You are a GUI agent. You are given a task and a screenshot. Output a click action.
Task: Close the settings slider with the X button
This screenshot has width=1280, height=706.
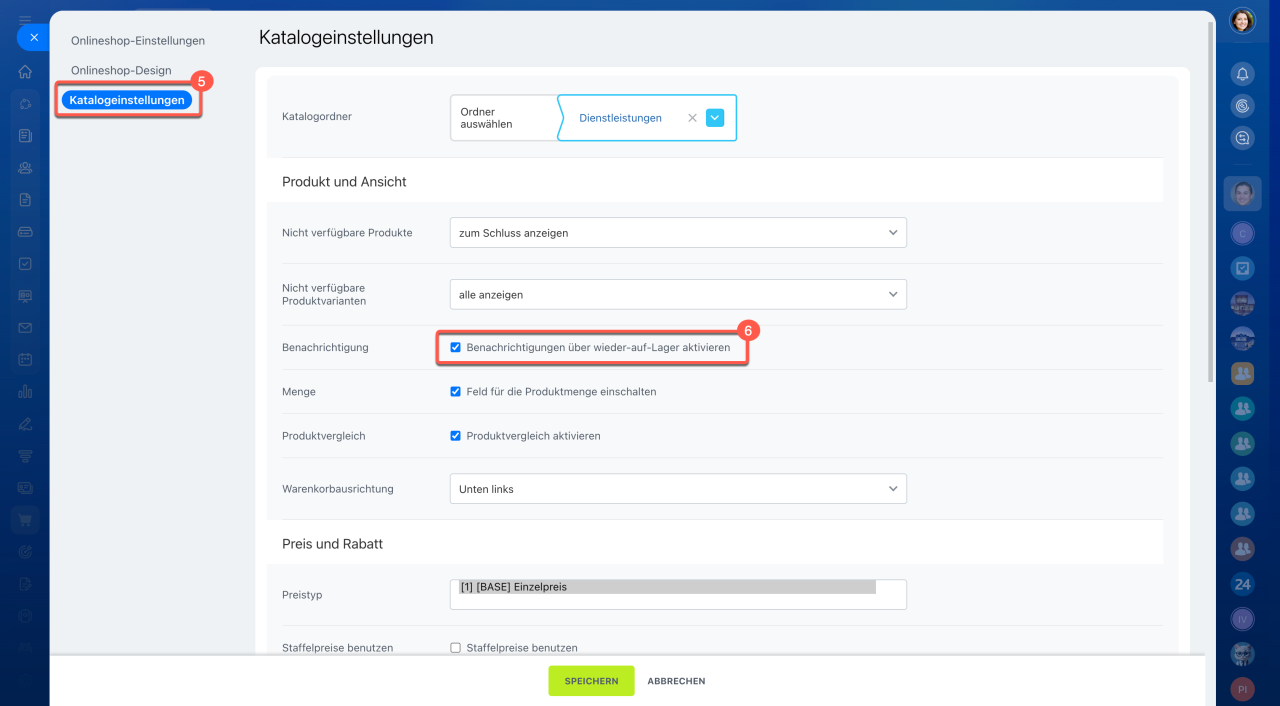[x=33, y=37]
